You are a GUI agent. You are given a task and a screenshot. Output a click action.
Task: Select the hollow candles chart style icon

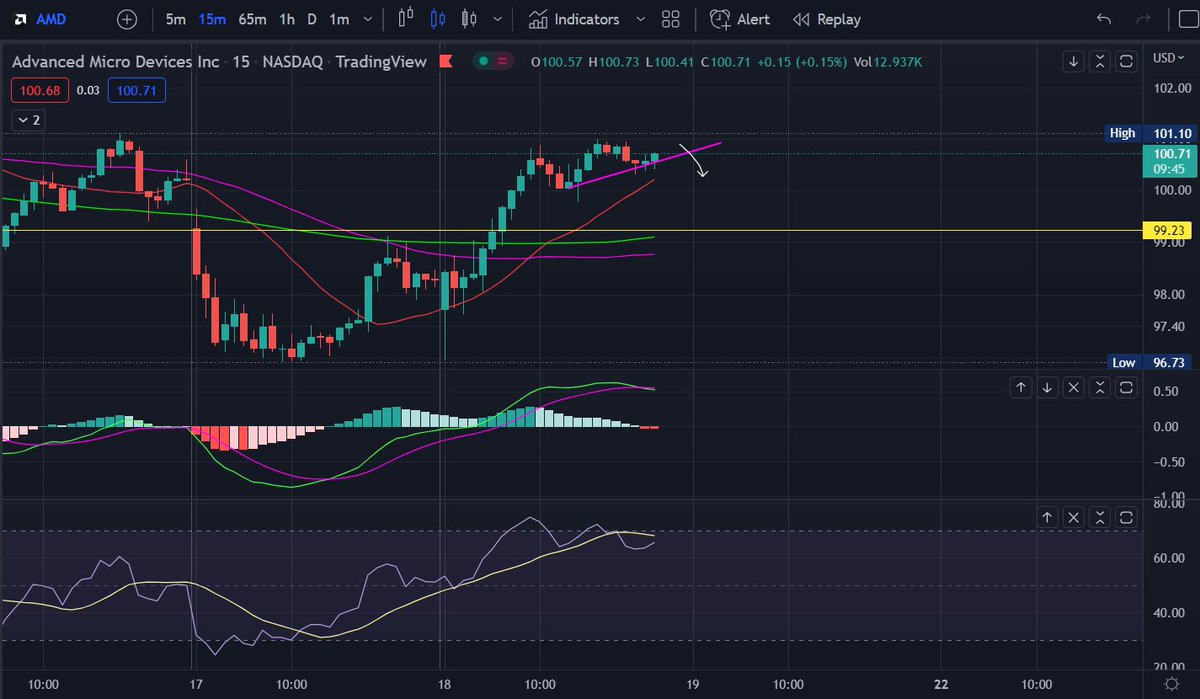pyautogui.click(x=468, y=19)
